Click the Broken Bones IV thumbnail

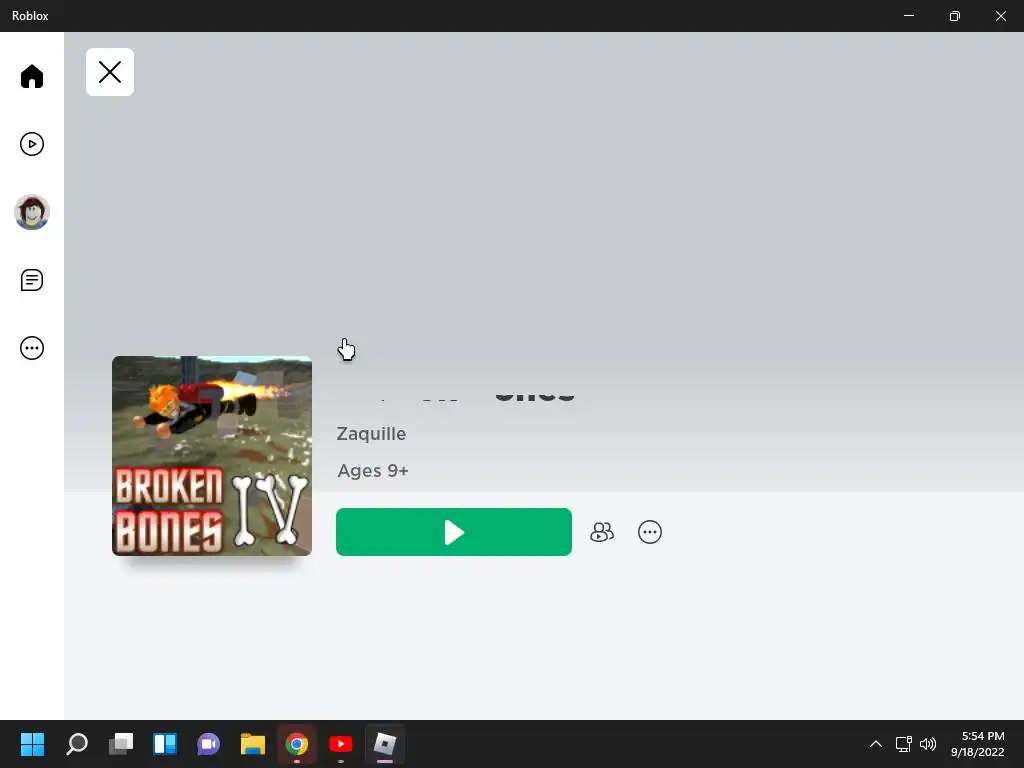212,456
